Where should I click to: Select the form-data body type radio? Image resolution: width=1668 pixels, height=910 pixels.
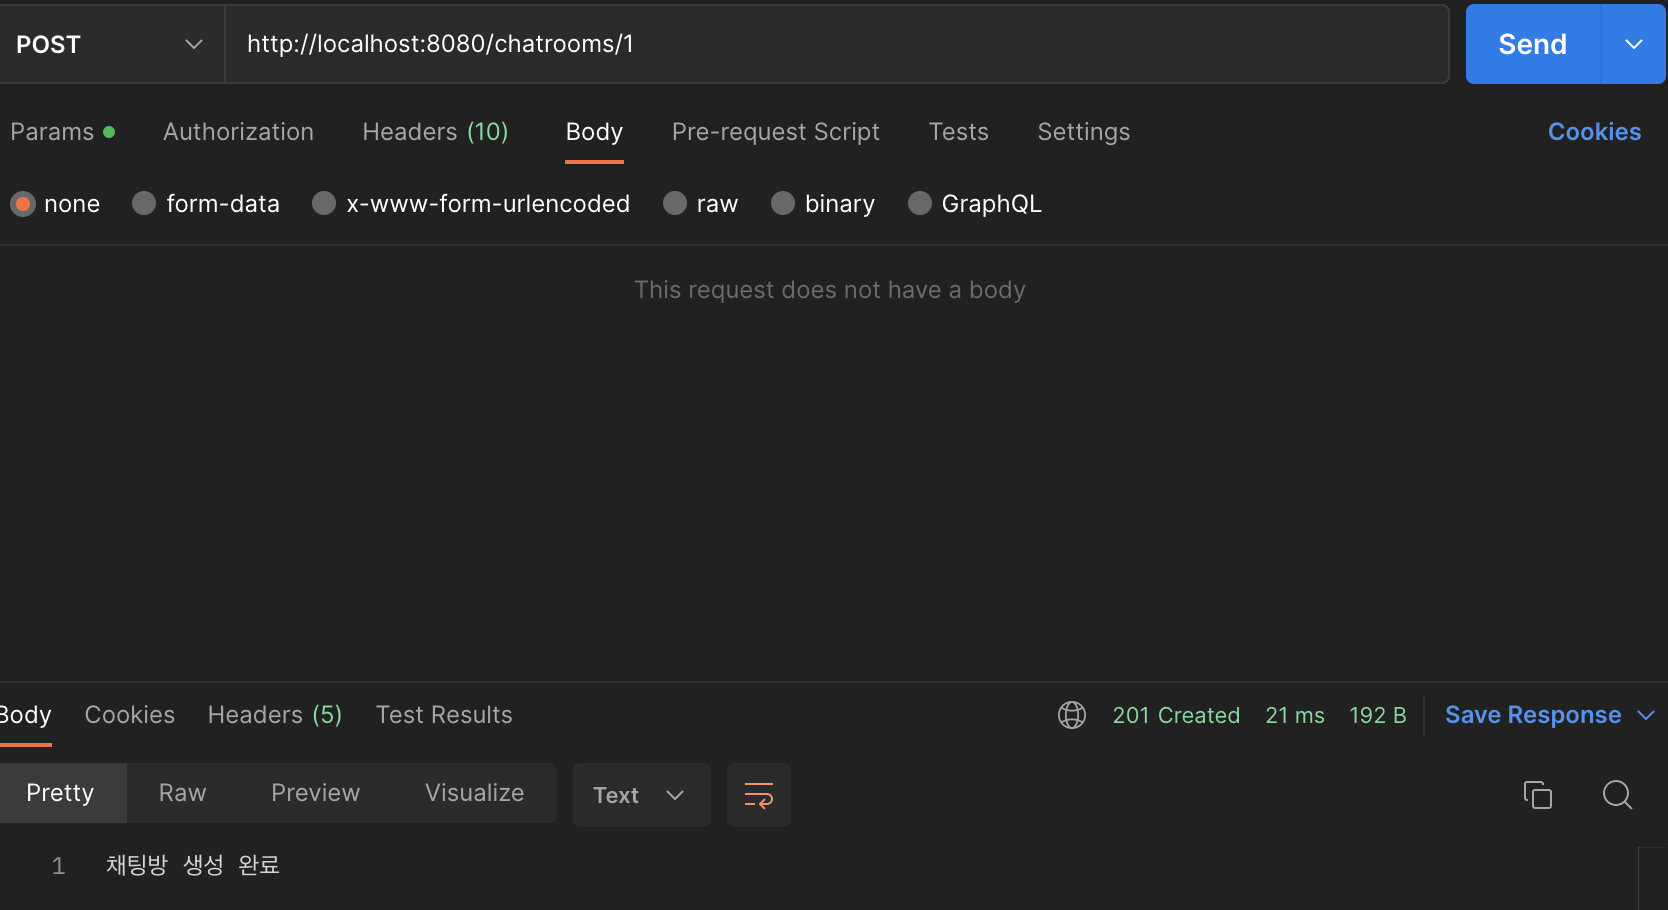click(x=144, y=204)
